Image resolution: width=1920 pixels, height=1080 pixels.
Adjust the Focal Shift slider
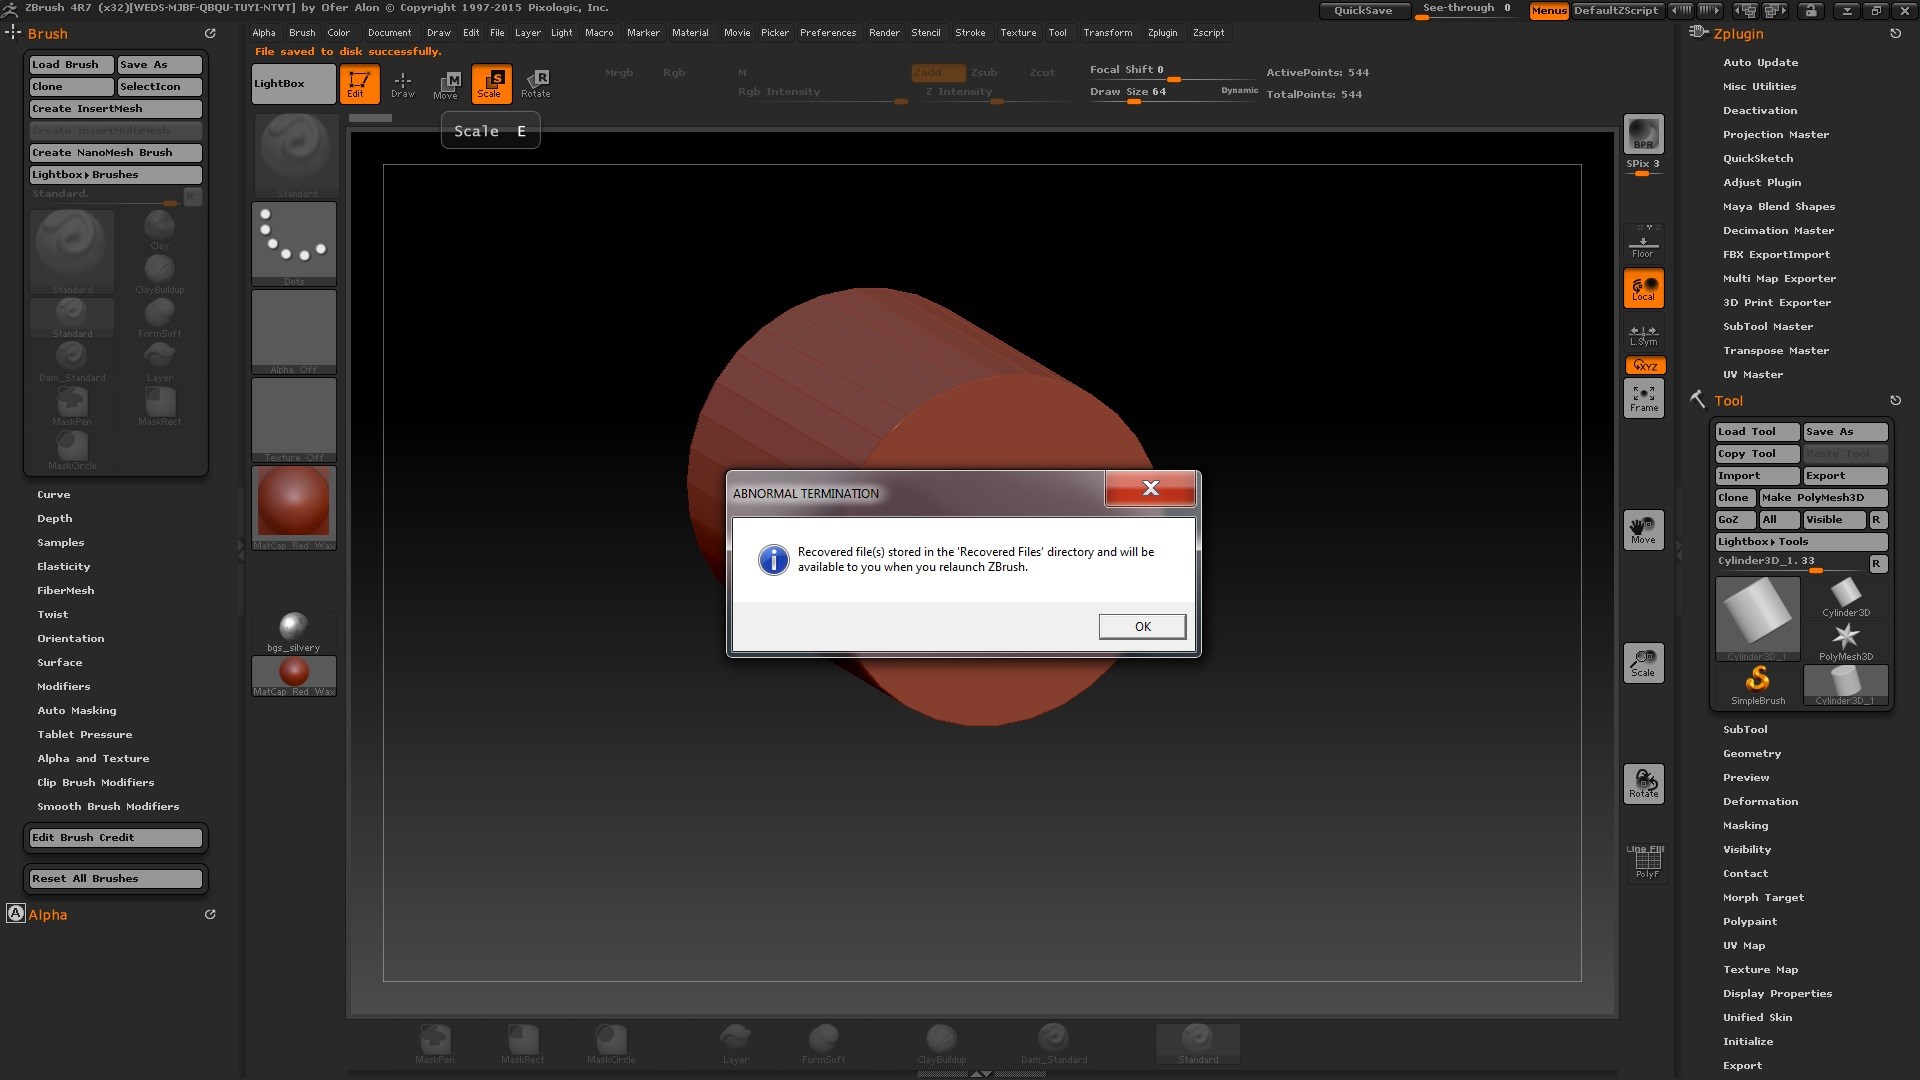click(x=1172, y=71)
